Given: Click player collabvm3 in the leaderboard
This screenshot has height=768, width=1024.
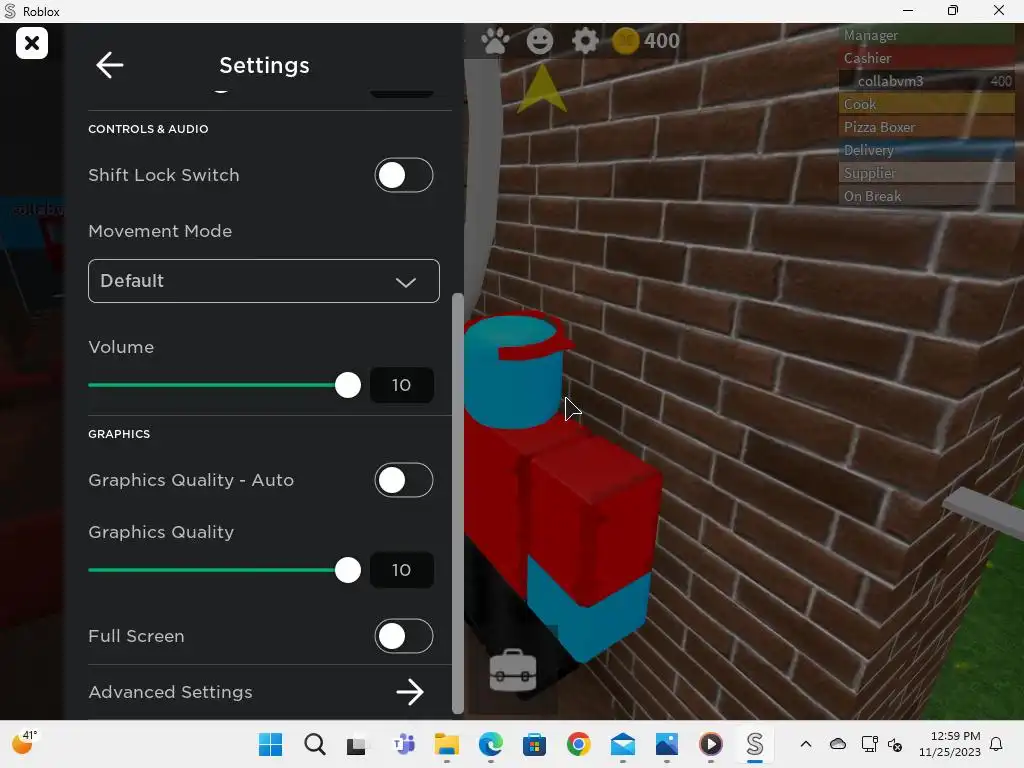Looking at the screenshot, I should (926, 81).
